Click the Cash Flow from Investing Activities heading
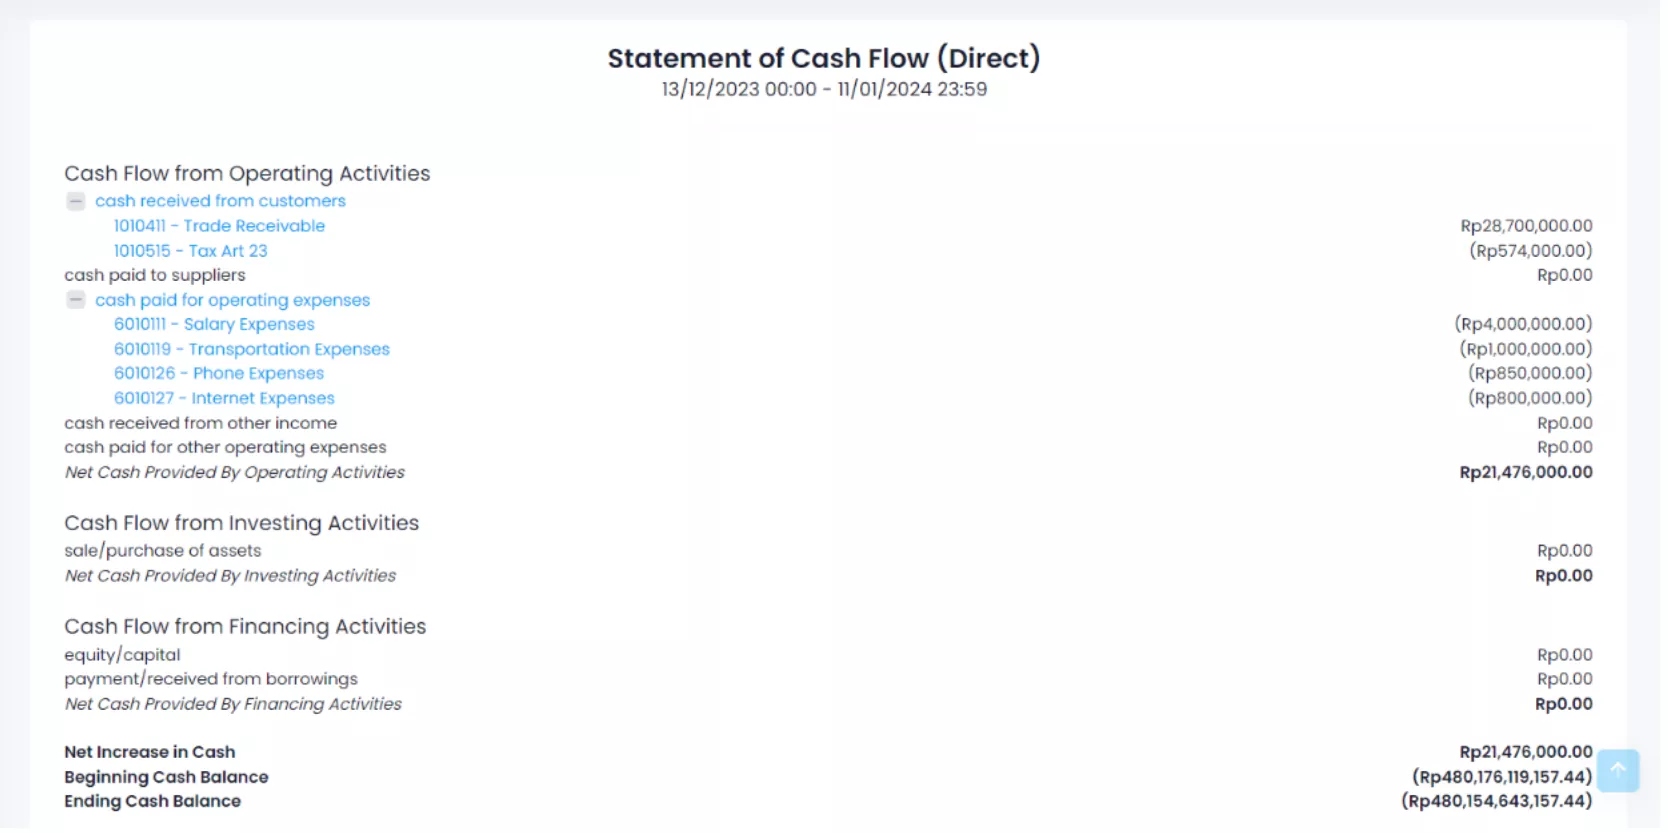The width and height of the screenshot is (1668, 833). (242, 523)
